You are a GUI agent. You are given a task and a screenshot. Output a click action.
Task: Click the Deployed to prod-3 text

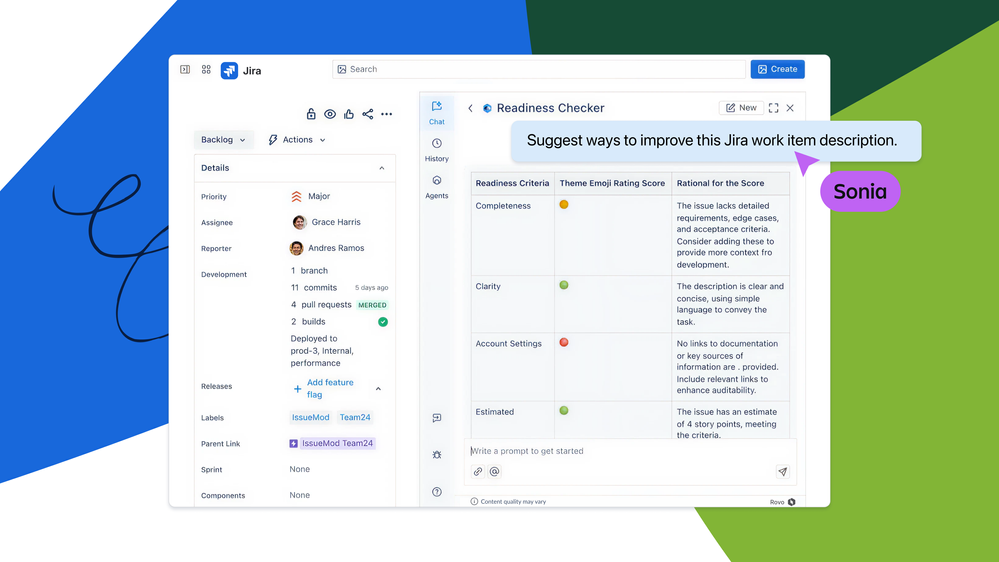[322, 351]
